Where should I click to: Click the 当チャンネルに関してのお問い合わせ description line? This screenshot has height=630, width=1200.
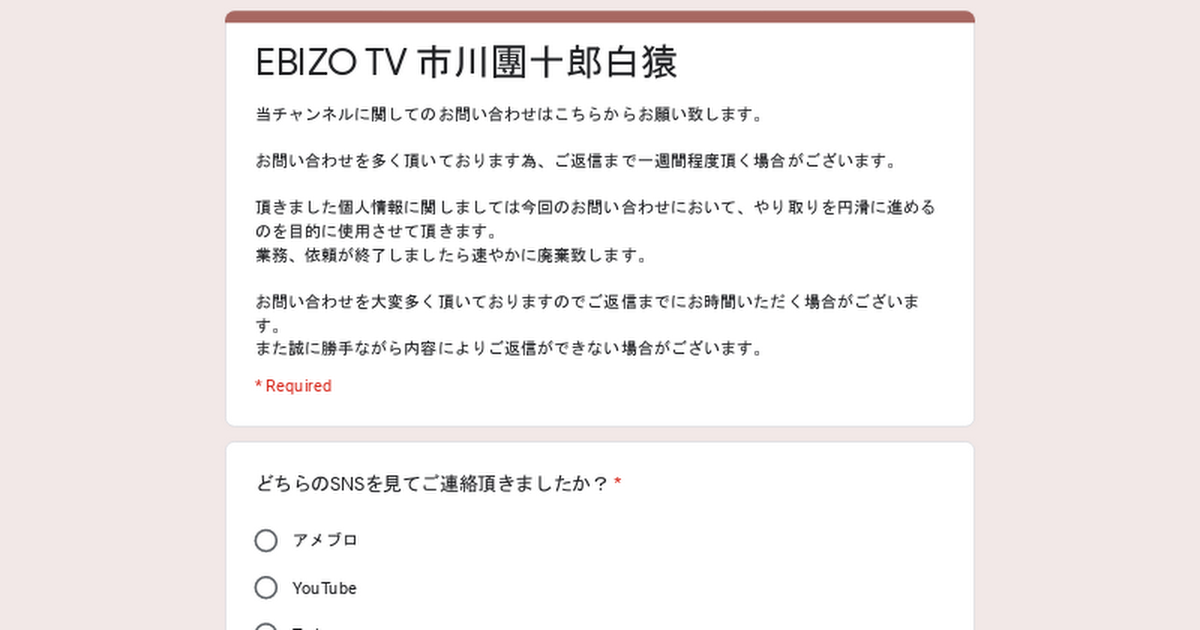pos(511,114)
